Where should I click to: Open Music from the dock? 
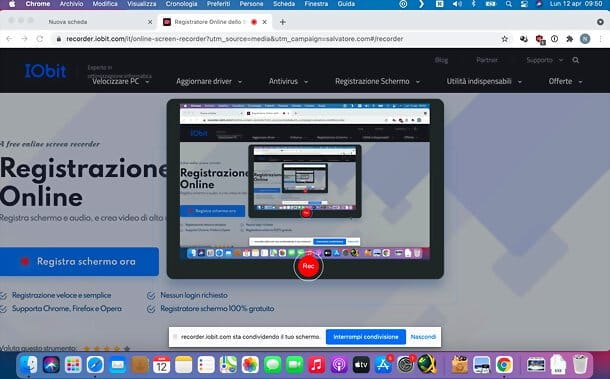click(x=317, y=365)
